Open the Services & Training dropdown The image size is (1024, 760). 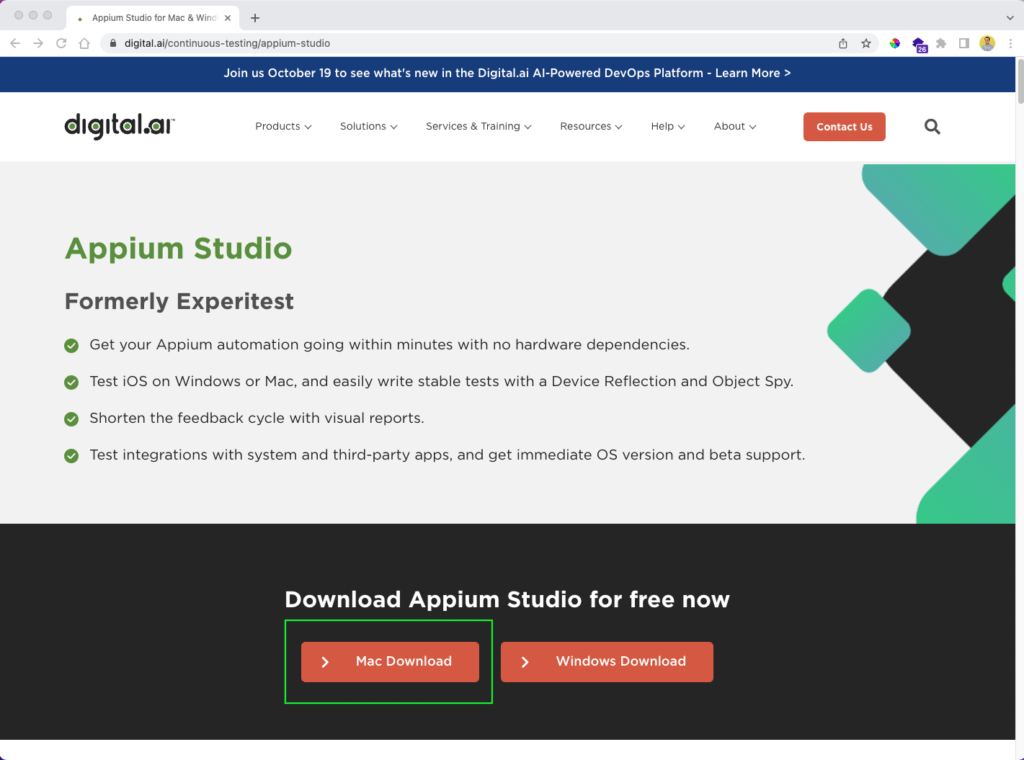click(478, 127)
